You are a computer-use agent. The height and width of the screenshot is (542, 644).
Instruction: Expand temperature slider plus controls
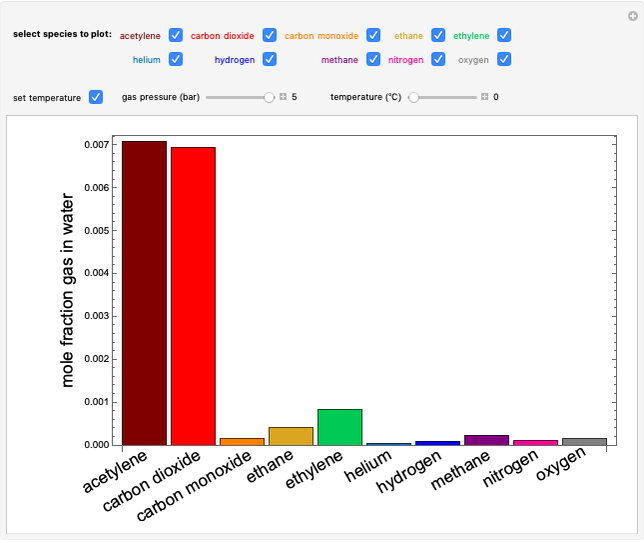484,97
